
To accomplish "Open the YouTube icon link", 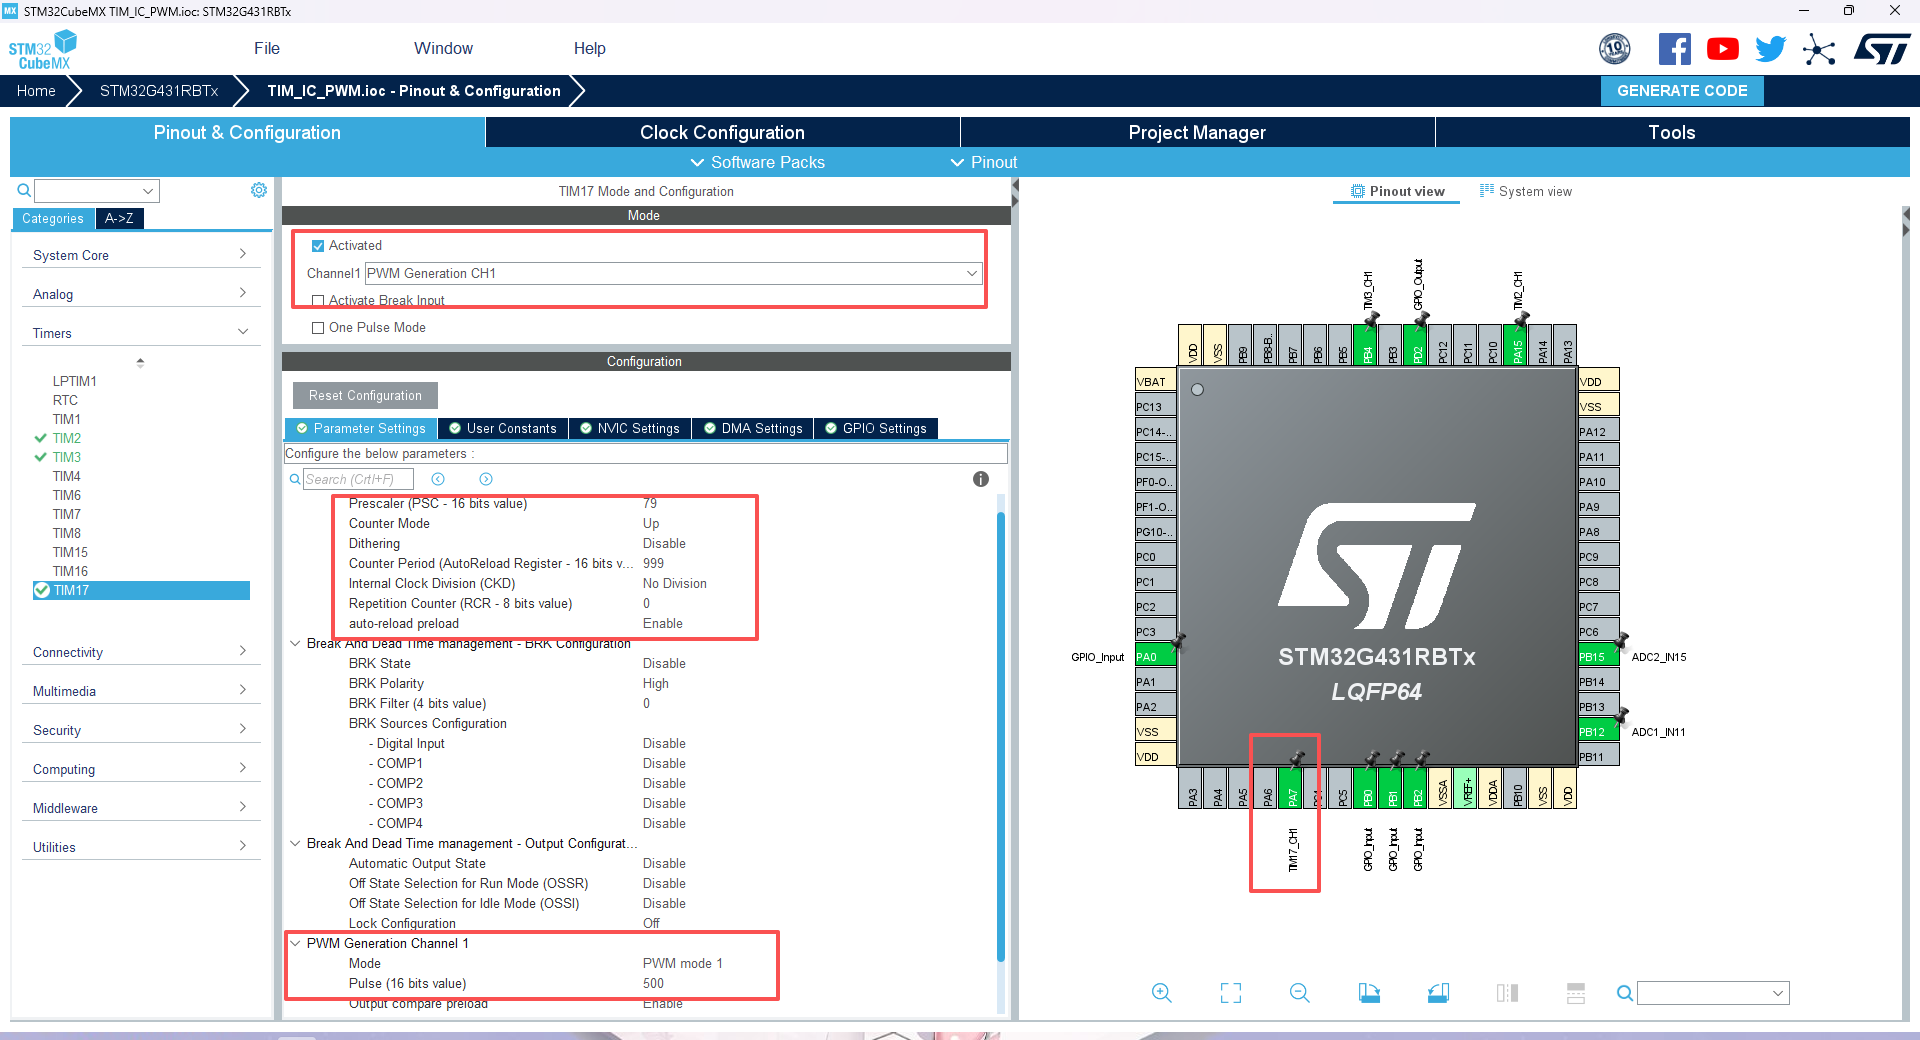I will (1722, 49).
